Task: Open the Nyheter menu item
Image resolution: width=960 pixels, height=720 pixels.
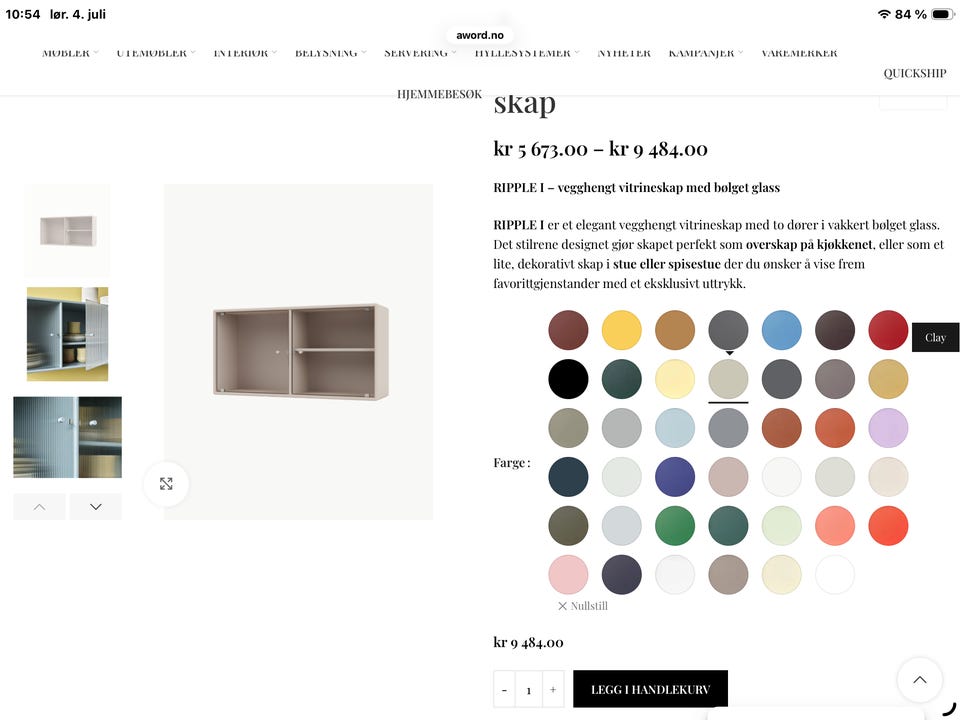Action: pyautogui.click(x=624, y=53)
